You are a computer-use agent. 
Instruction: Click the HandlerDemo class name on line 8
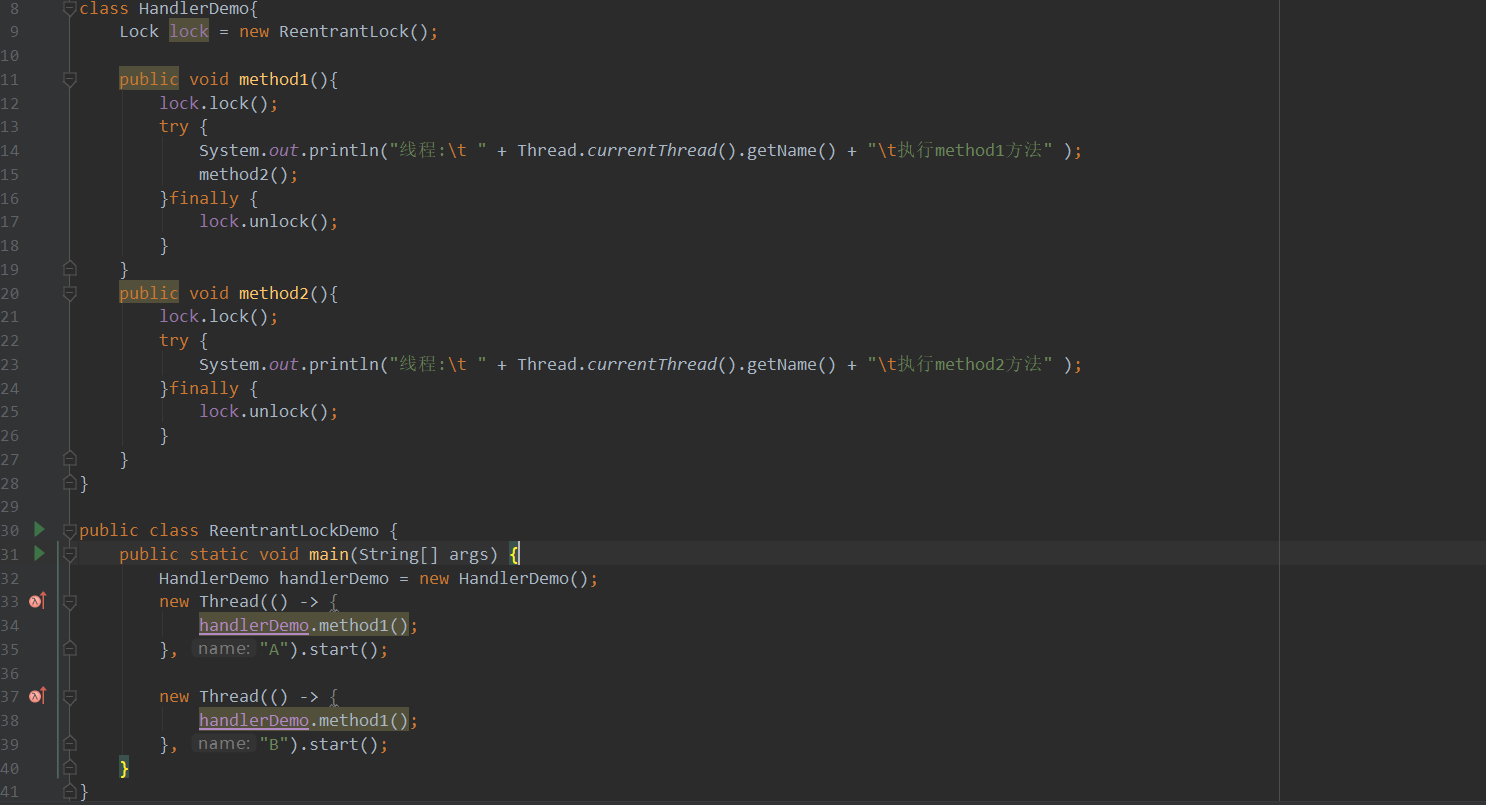[x=194, y=8]
